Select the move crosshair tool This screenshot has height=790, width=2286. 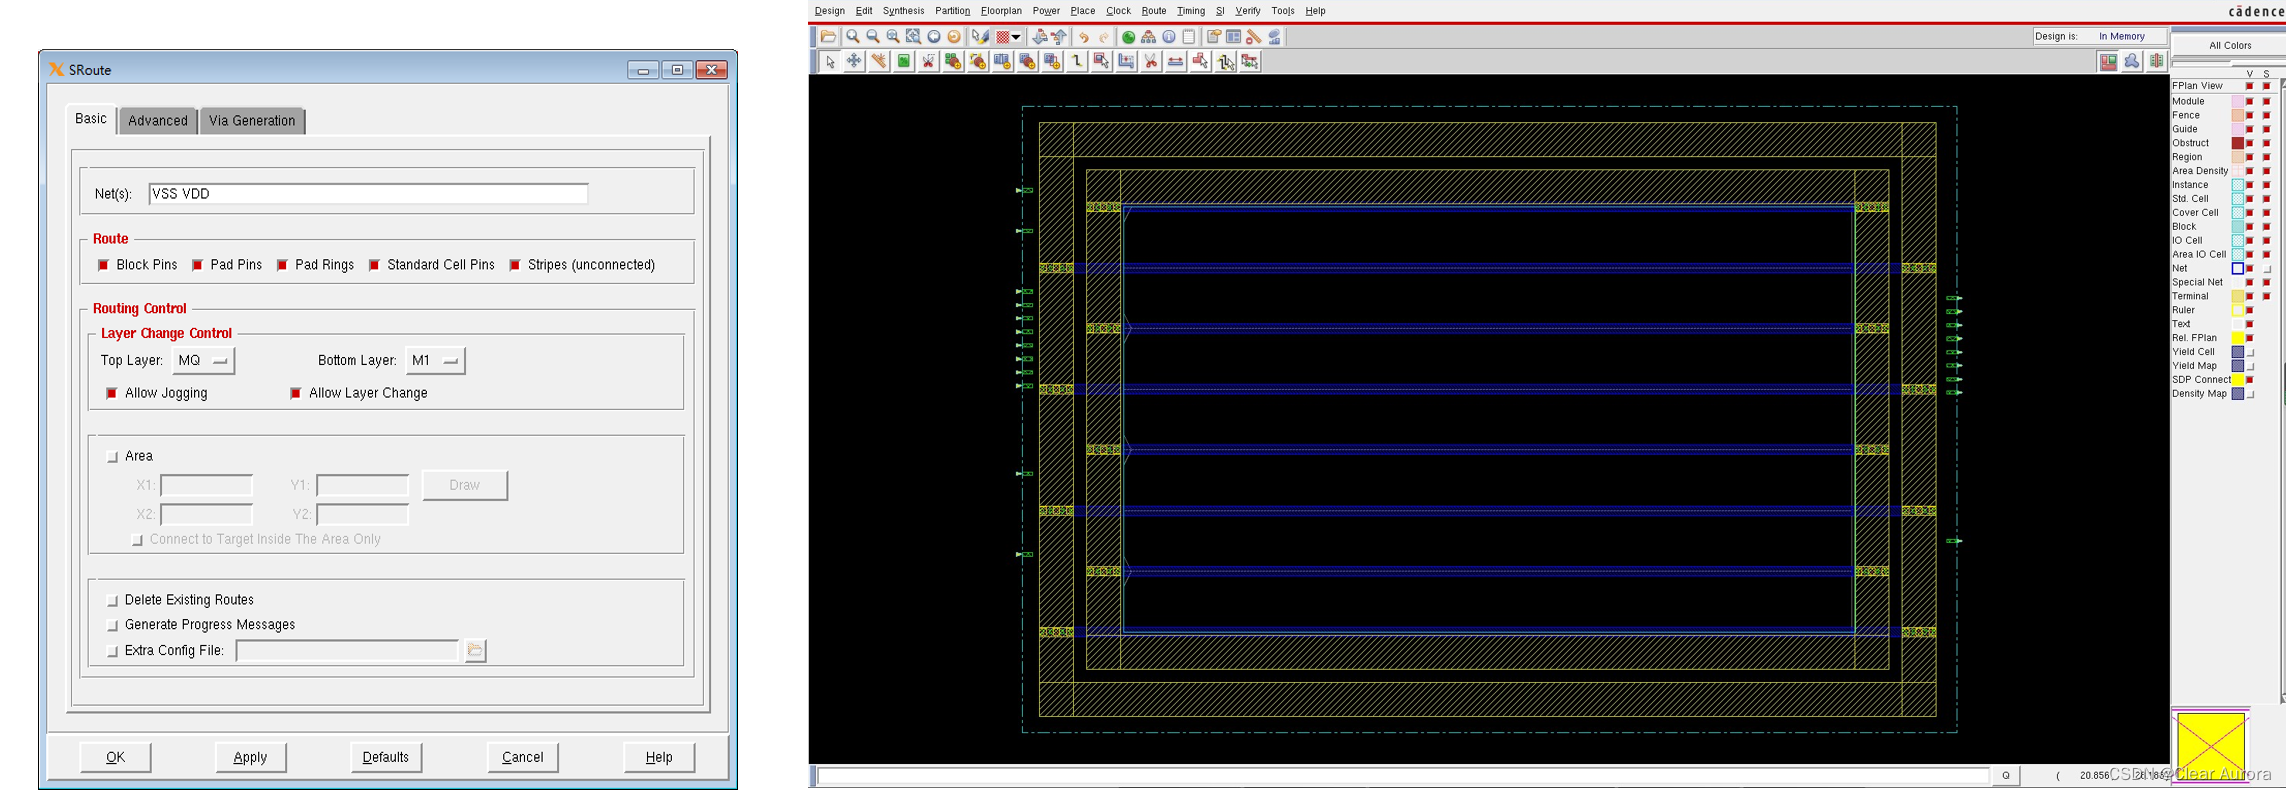pos(854,61)
